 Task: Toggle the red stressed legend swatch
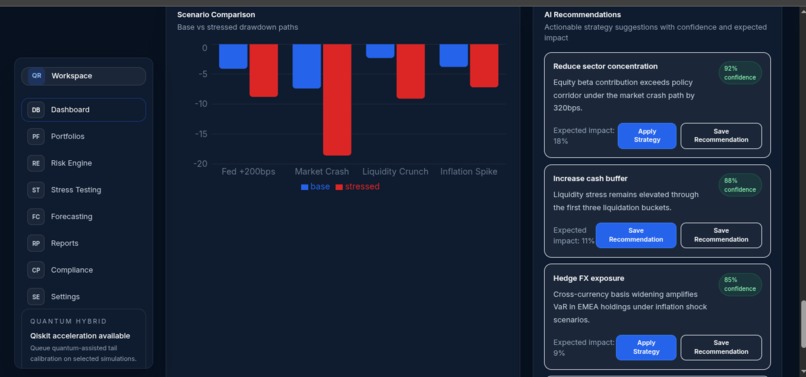339,187
